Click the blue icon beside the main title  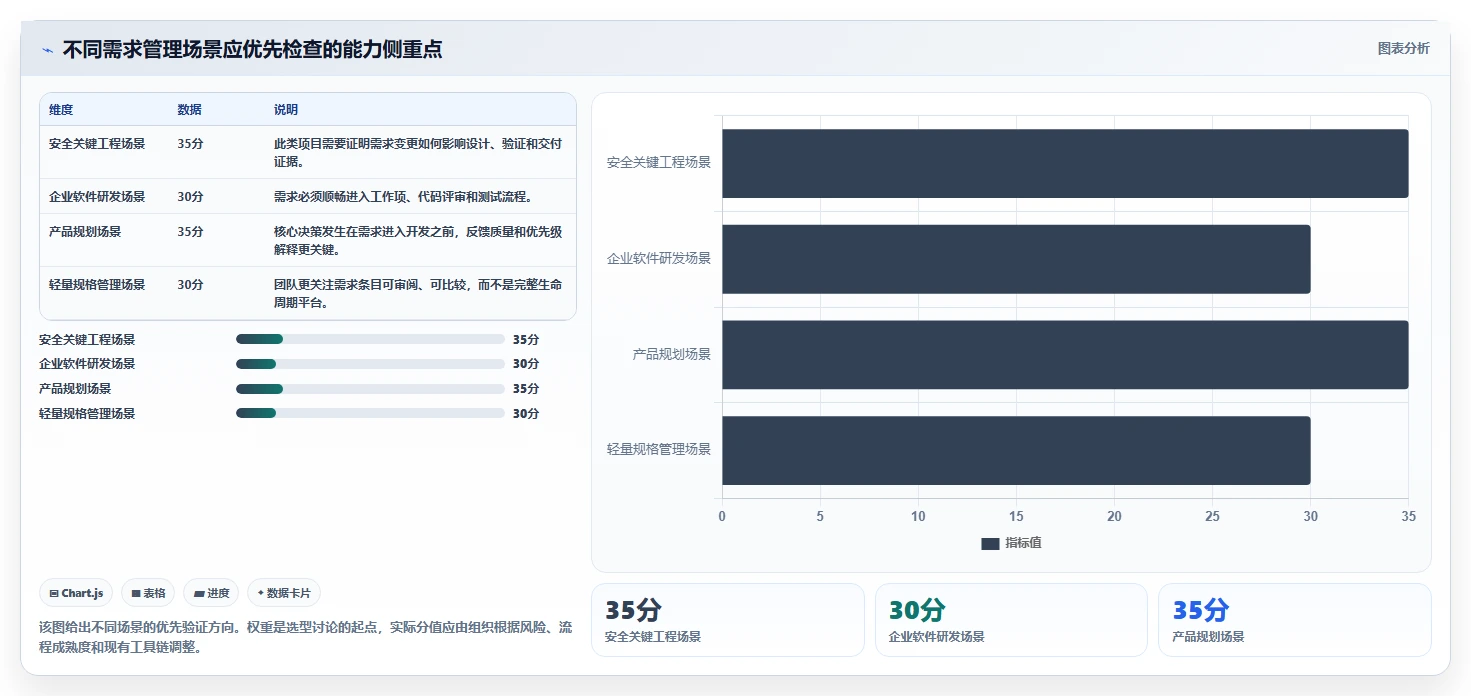click(47, 50)
